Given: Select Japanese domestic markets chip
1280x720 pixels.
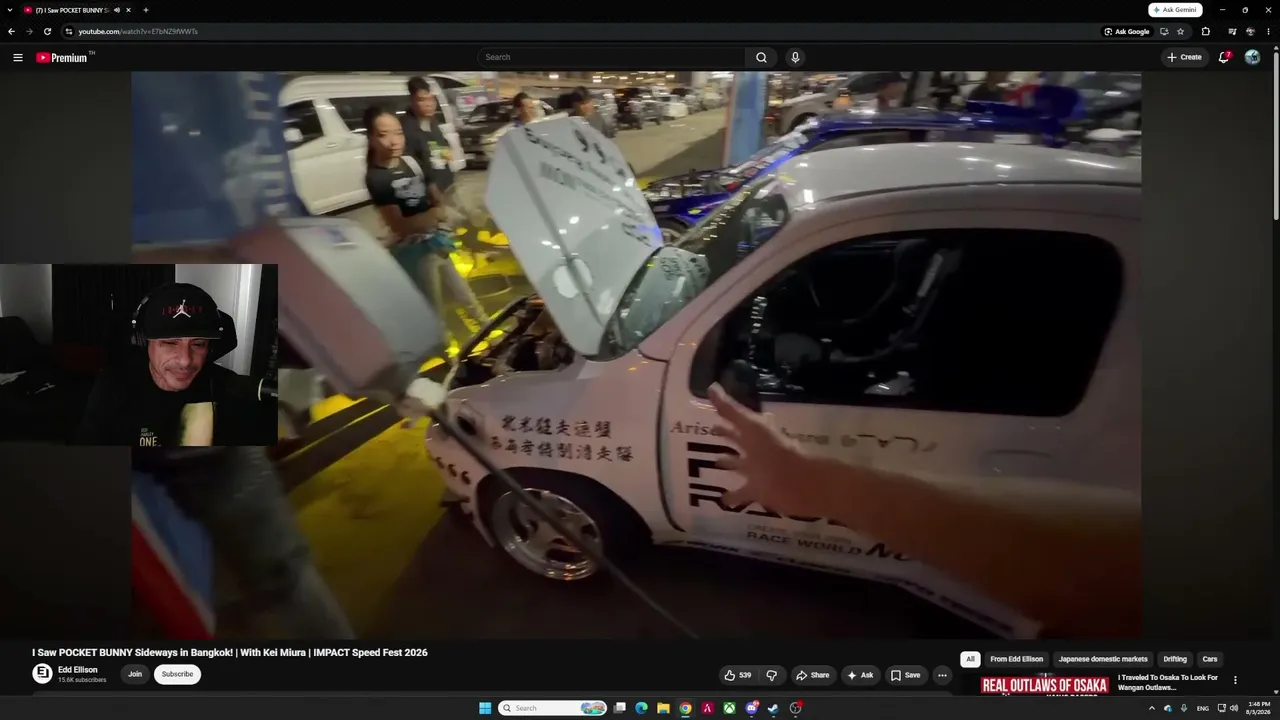Looking at the screenshot, I should 1103,659.
